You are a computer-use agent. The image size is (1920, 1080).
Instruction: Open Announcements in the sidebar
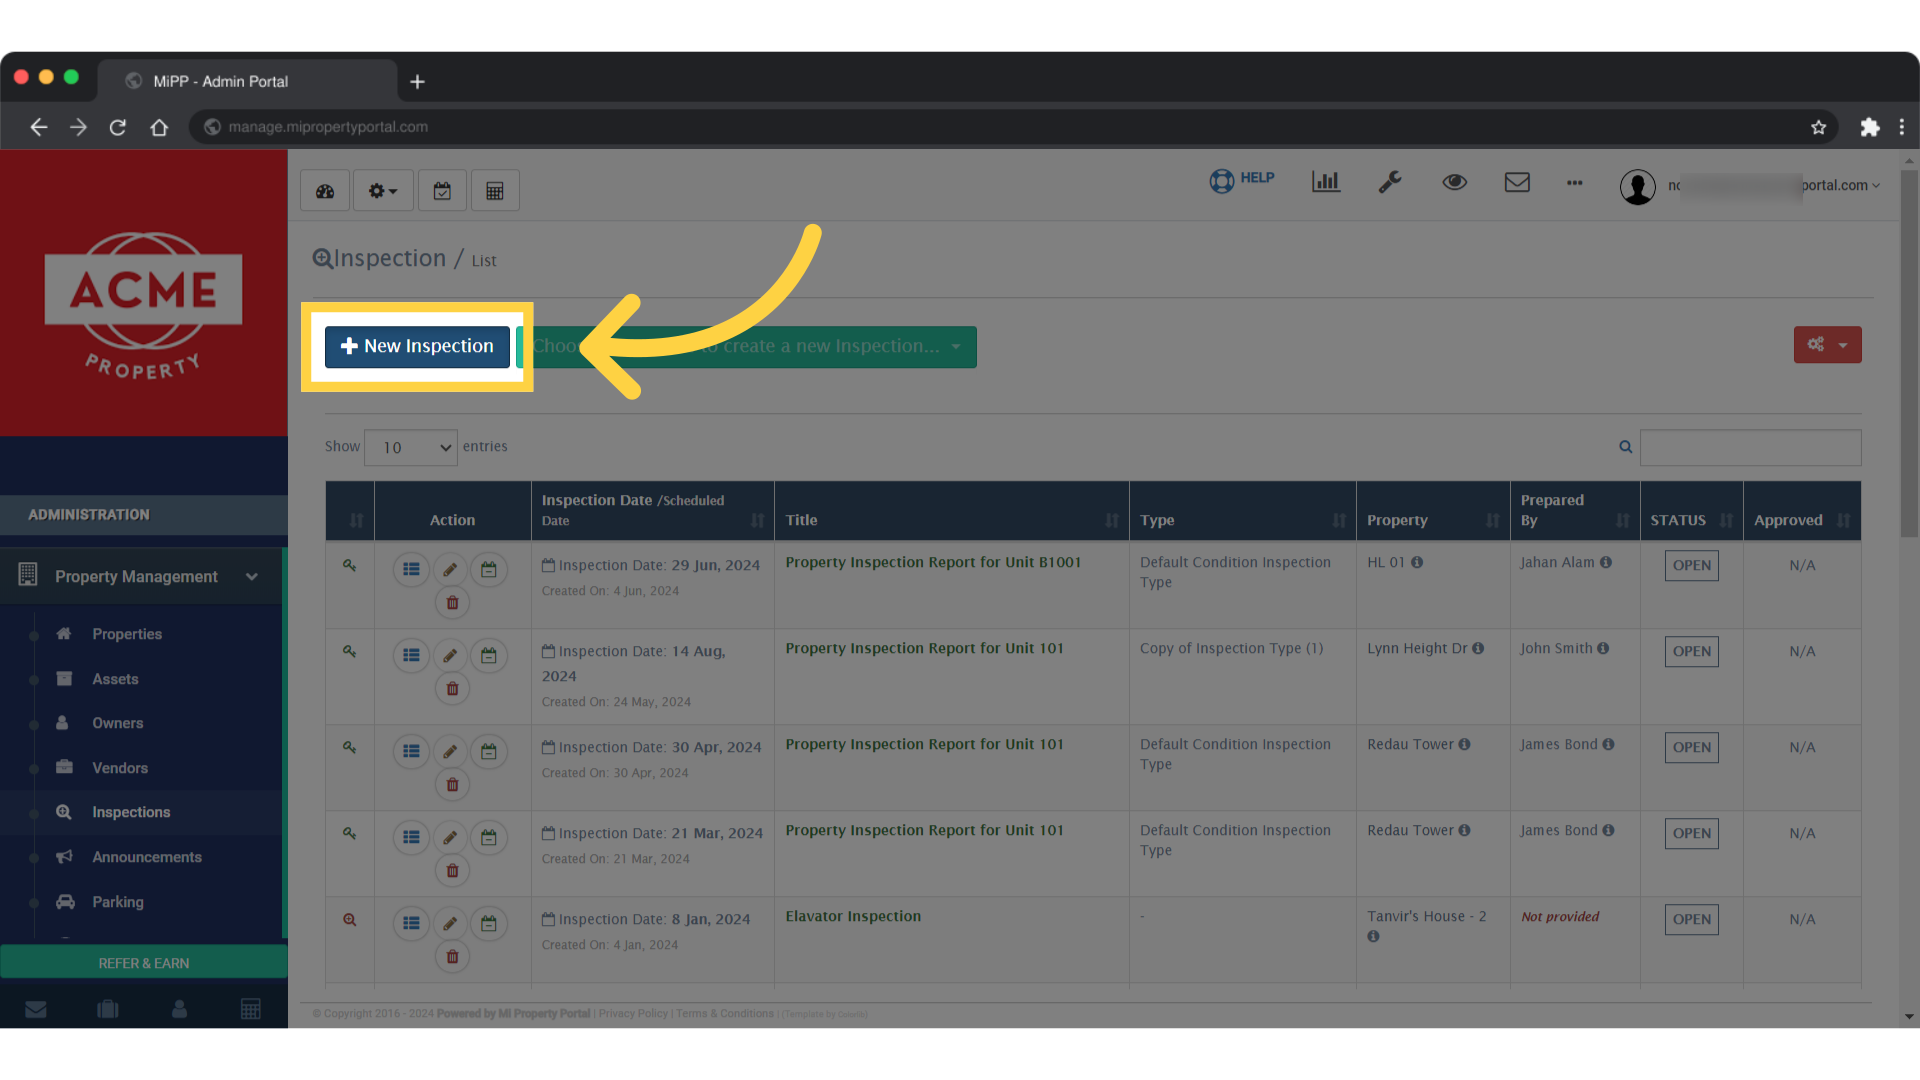point(147,857)
